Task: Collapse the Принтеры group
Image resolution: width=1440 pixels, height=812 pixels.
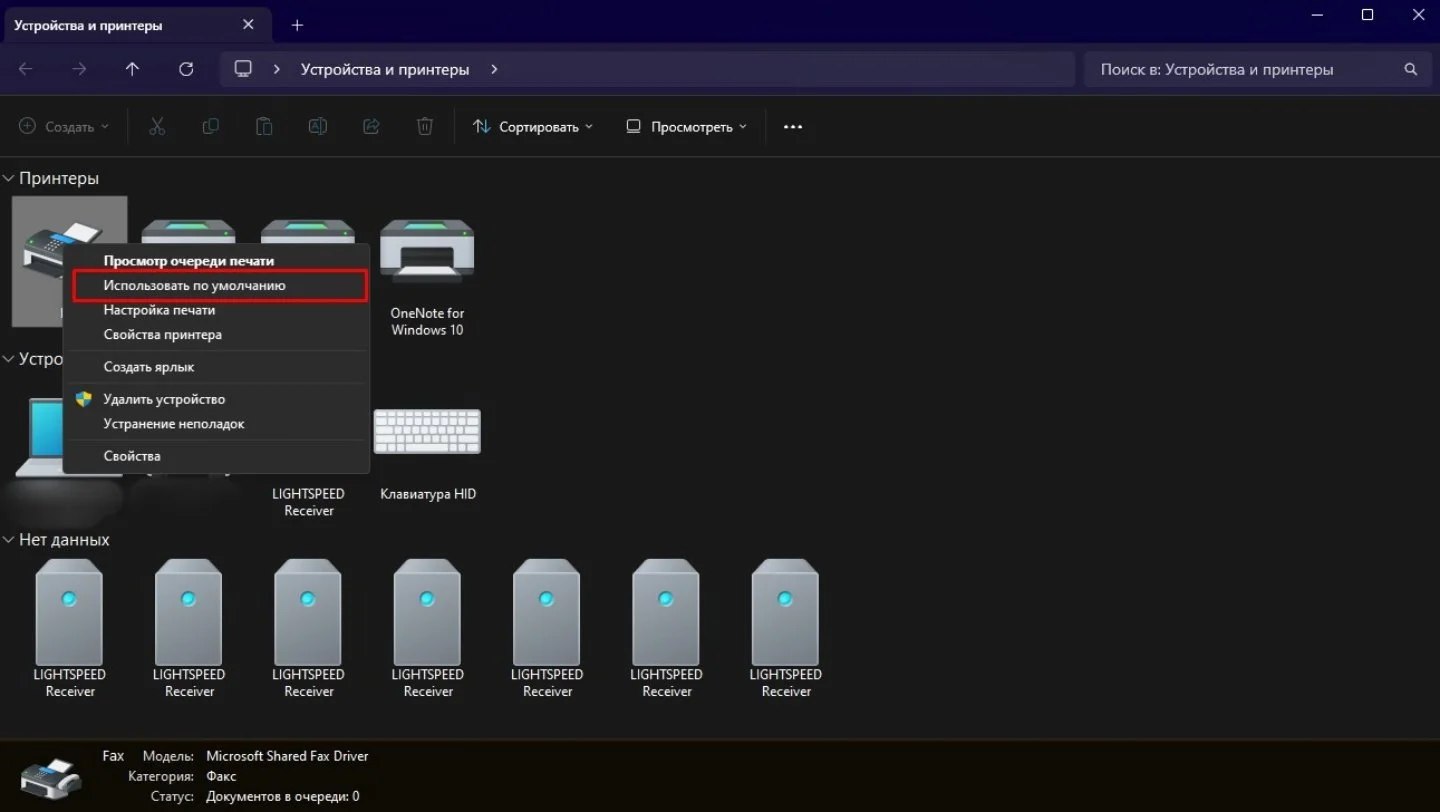Action: pos(9,179)
